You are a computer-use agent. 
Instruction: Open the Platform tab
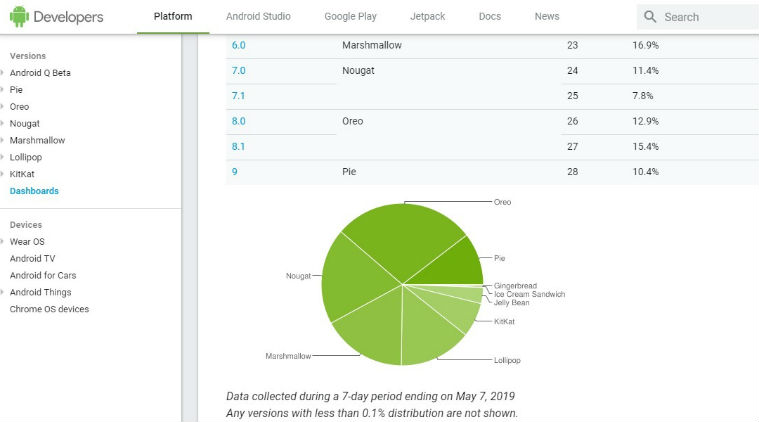173,16
